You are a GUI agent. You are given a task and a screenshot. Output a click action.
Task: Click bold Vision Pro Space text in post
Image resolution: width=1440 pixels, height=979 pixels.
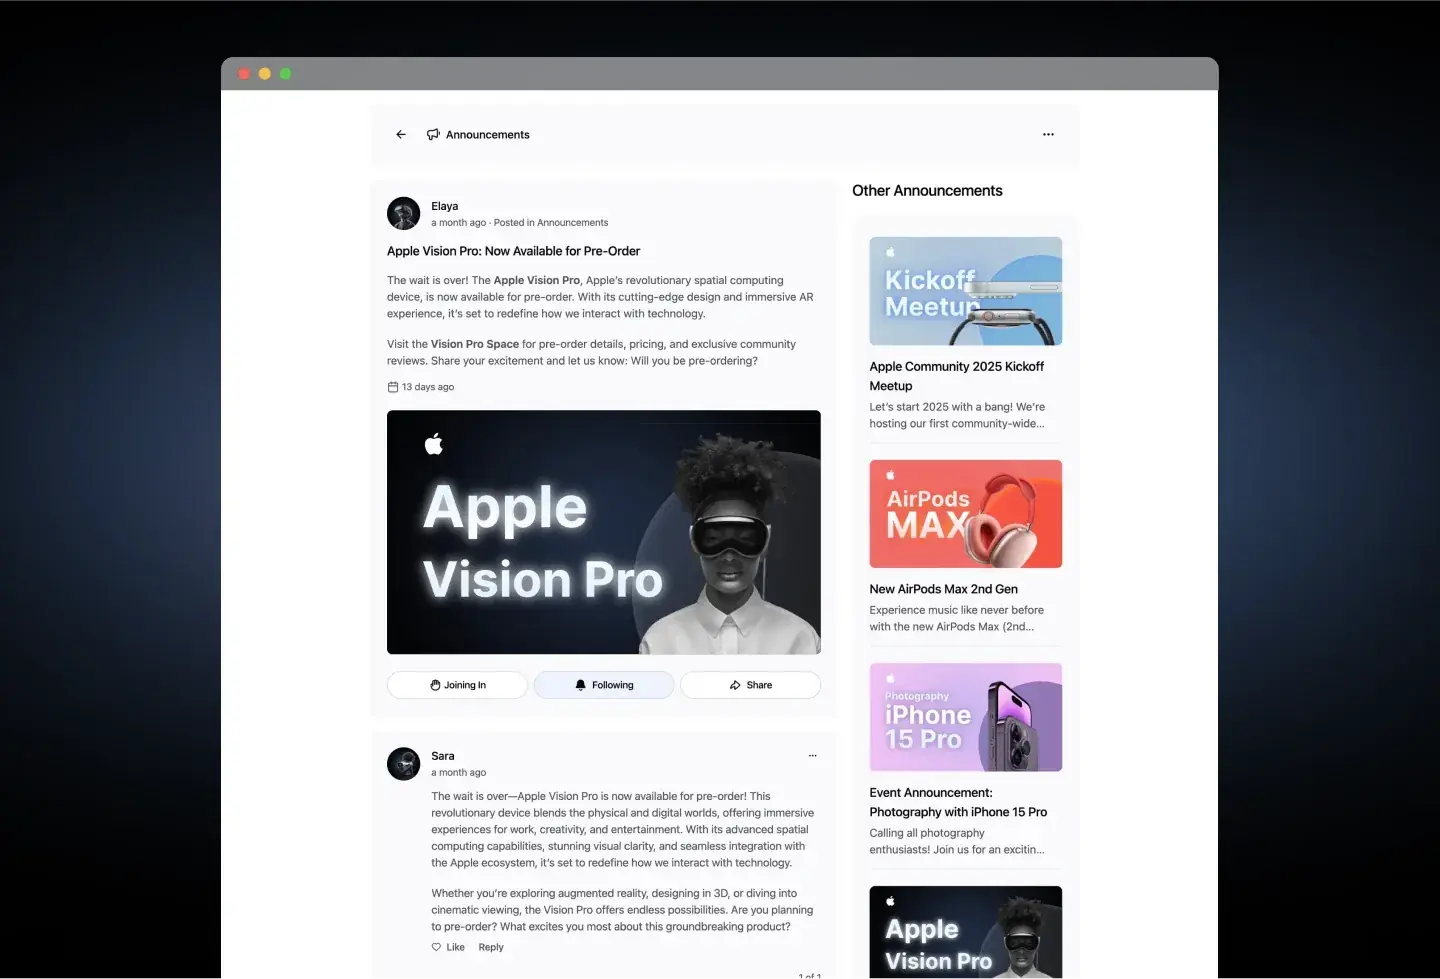pos(475,344)
